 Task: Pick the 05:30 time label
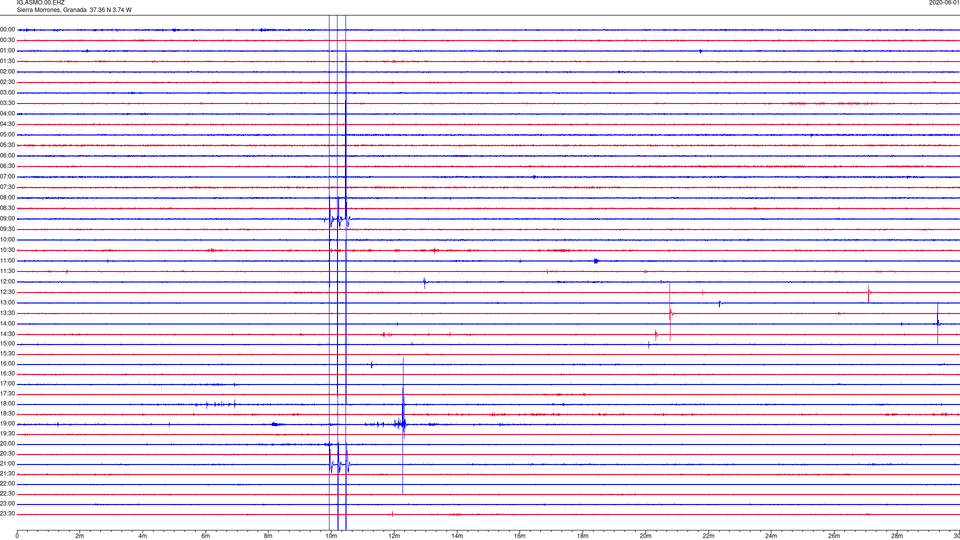point(7,145)
